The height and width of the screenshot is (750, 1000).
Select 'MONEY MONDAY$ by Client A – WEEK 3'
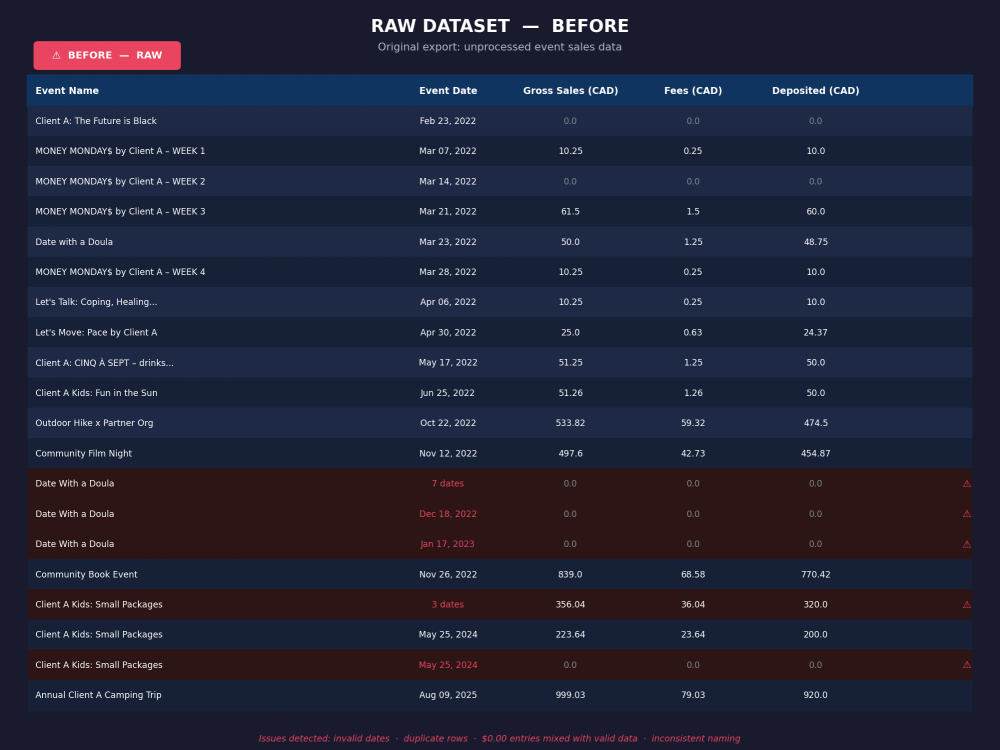(120, 211)
